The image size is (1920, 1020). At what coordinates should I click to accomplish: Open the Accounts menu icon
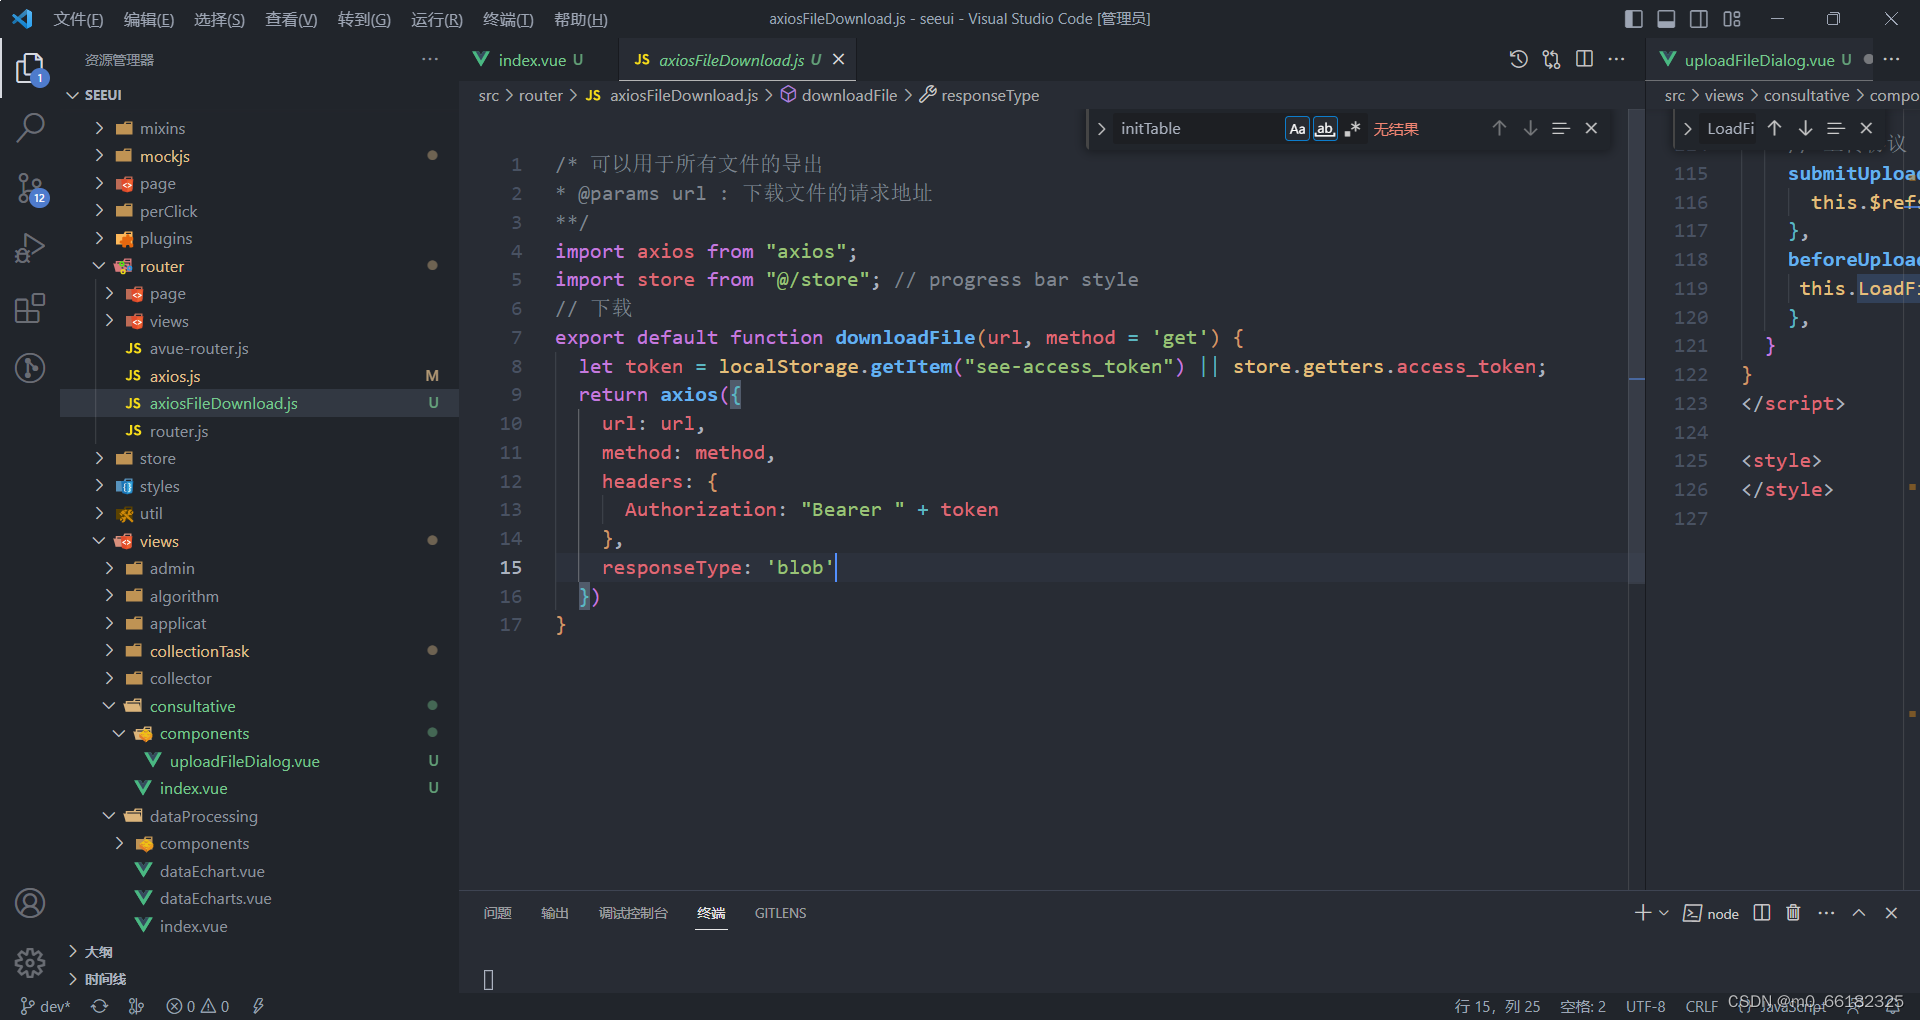pos(30,903)
